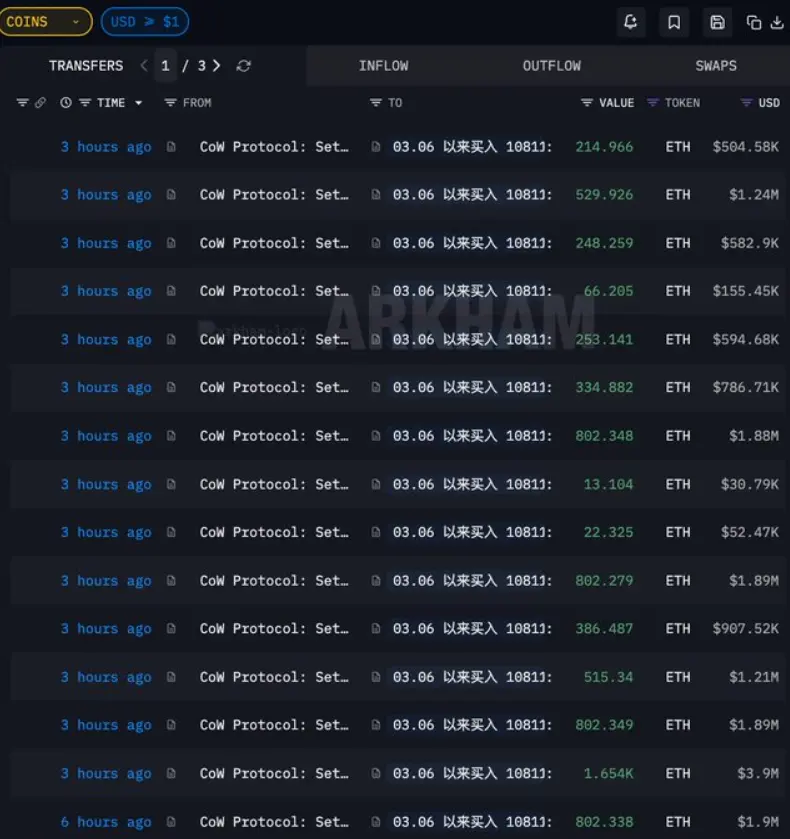Click the $30.79K USD amount

(x=750, y=484)
